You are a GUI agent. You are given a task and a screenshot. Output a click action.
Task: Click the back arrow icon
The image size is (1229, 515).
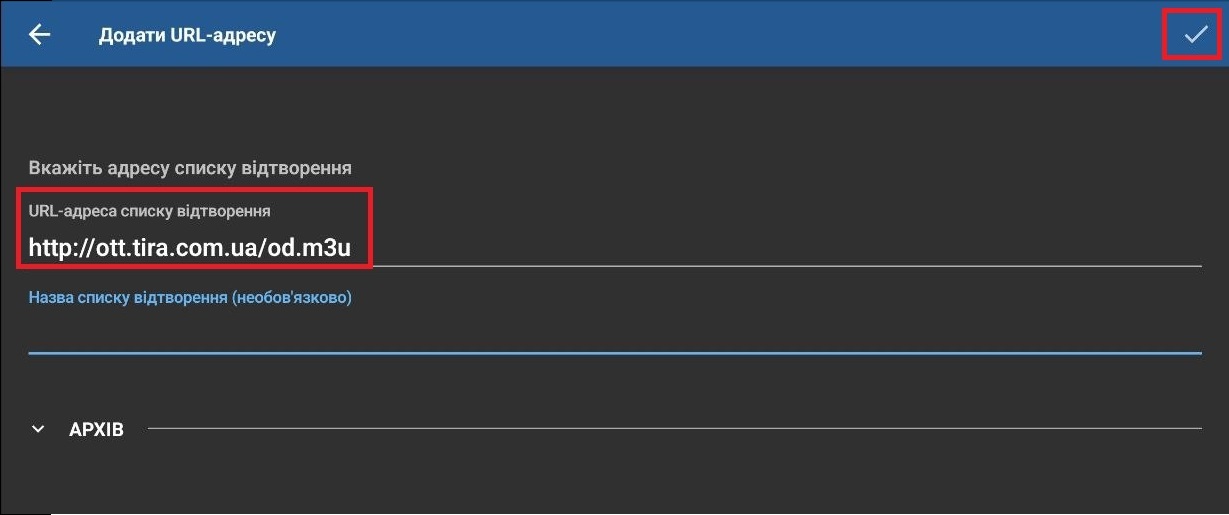click(x=39, y=35)
